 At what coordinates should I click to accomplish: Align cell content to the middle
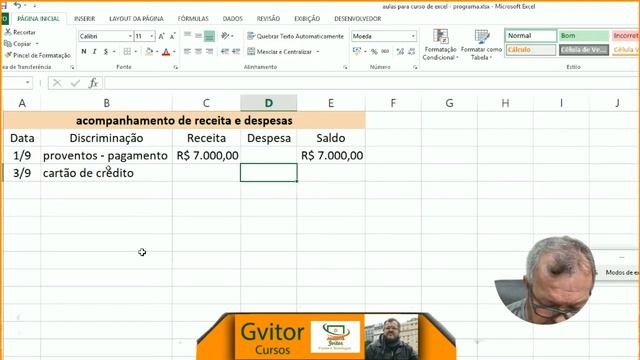click(x=198, y=36)
